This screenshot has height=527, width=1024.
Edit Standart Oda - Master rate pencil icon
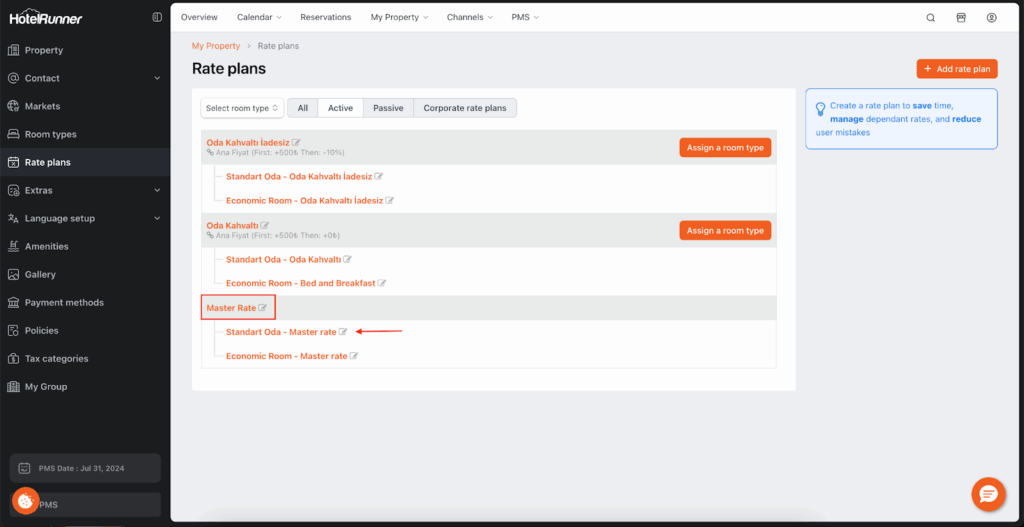[343, 332]
